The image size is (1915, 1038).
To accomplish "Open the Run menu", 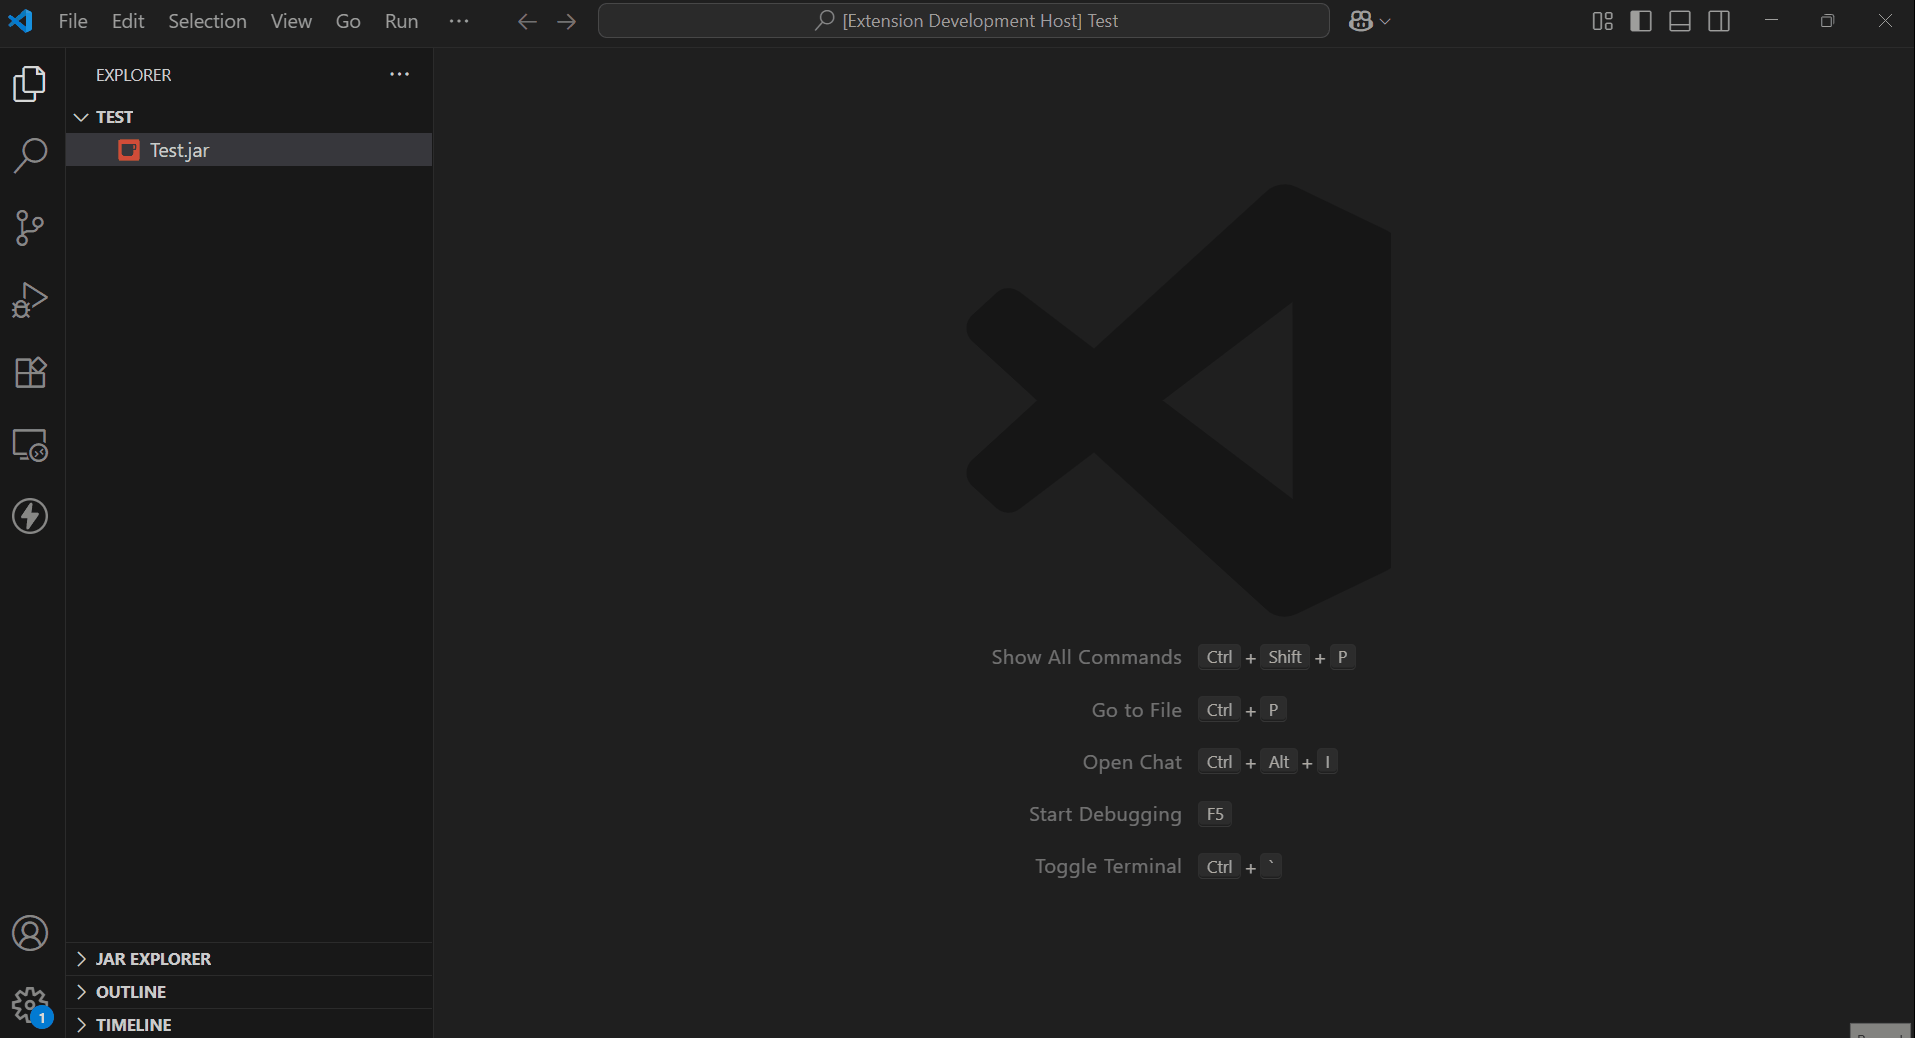I will pos(401,21).
